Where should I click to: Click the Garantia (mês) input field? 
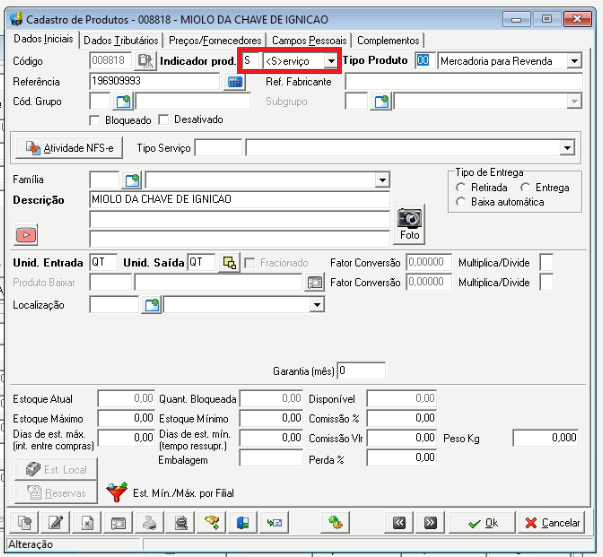[361, 370]
